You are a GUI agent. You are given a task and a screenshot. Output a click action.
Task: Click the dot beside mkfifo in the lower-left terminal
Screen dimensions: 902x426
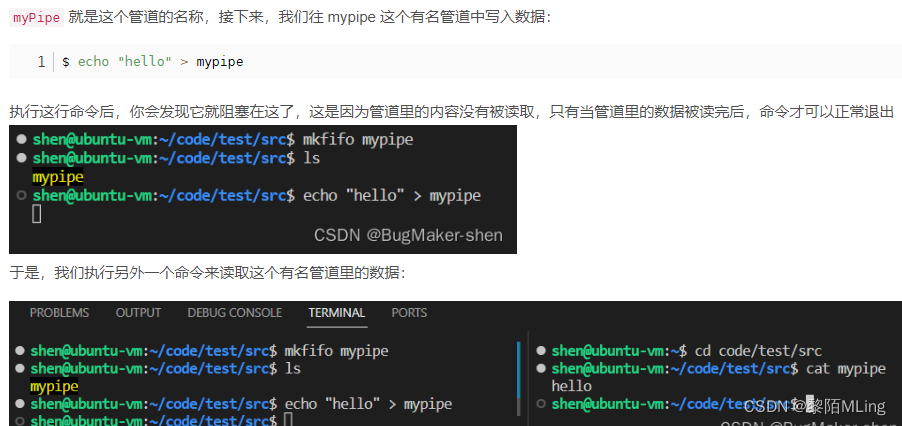point(20,351)
